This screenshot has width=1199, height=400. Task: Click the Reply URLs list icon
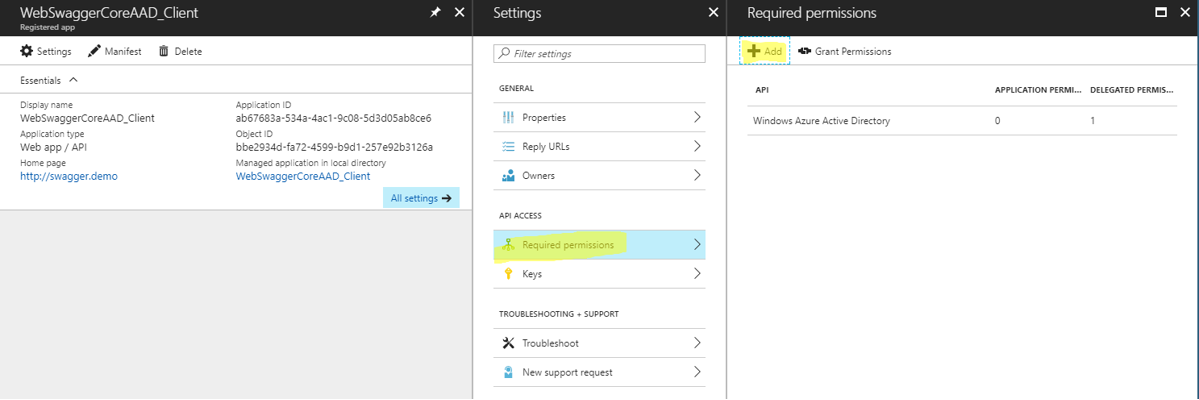coord(509,146)
